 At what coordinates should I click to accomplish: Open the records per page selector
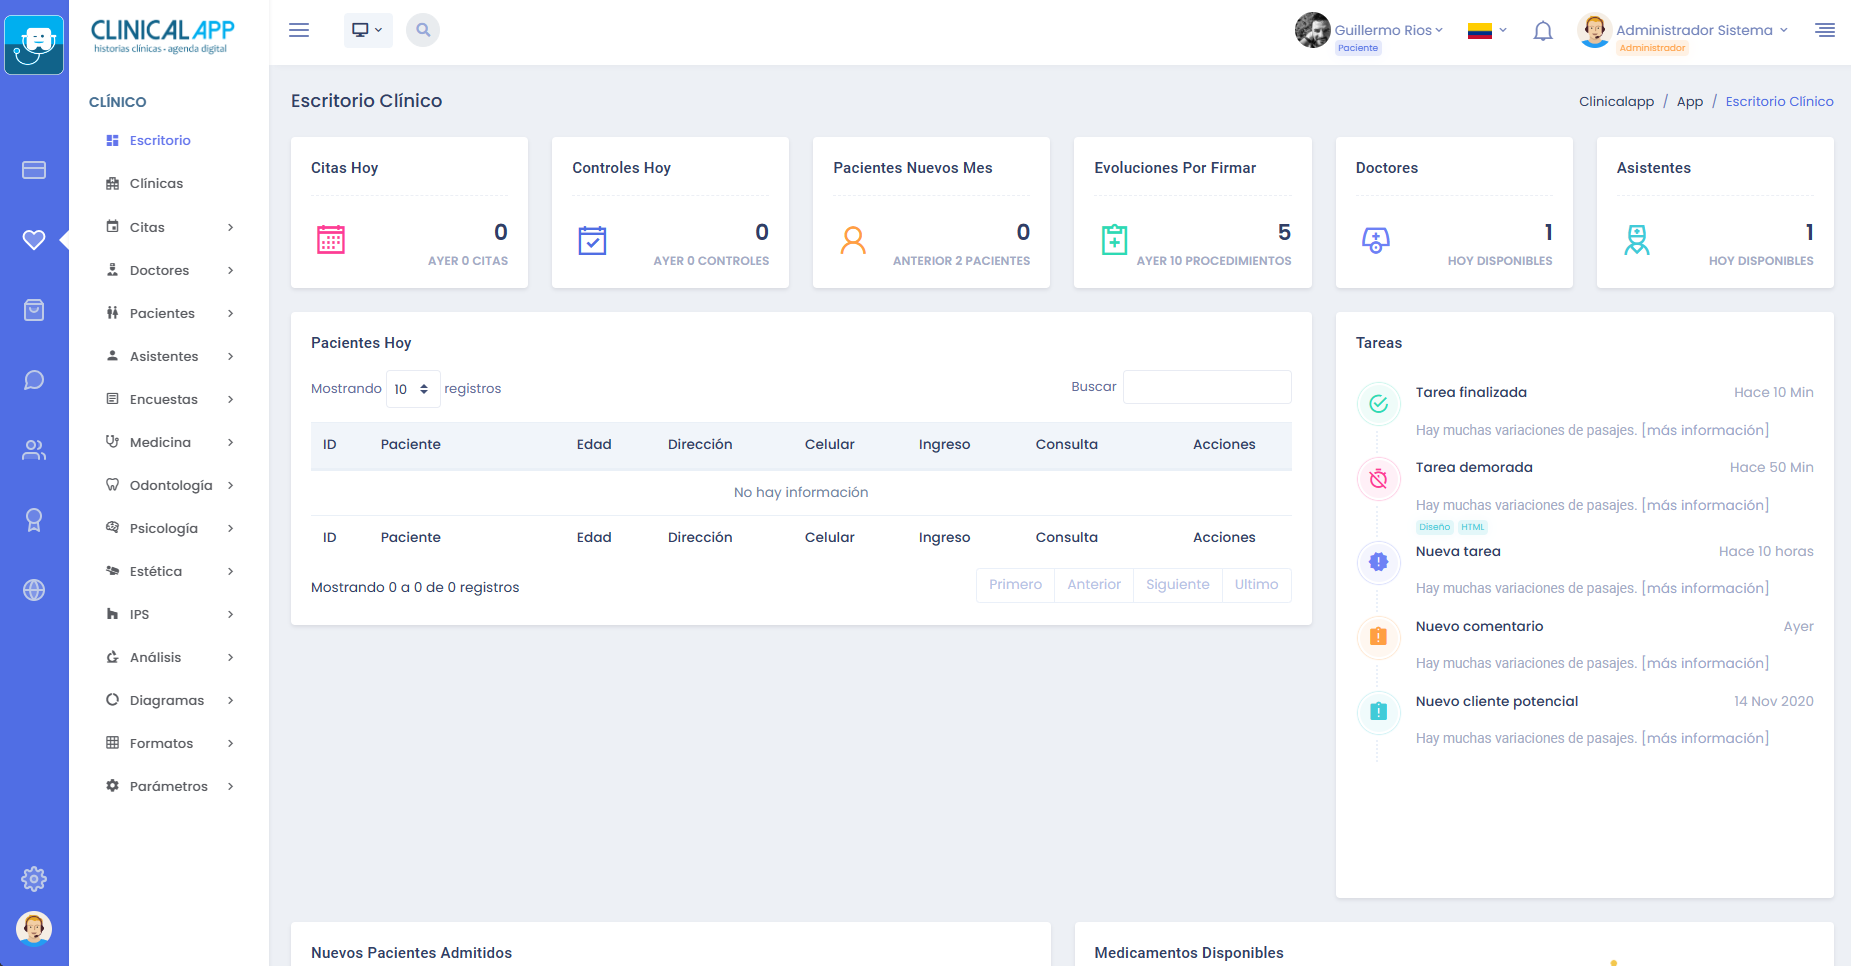tap(412, 389)
